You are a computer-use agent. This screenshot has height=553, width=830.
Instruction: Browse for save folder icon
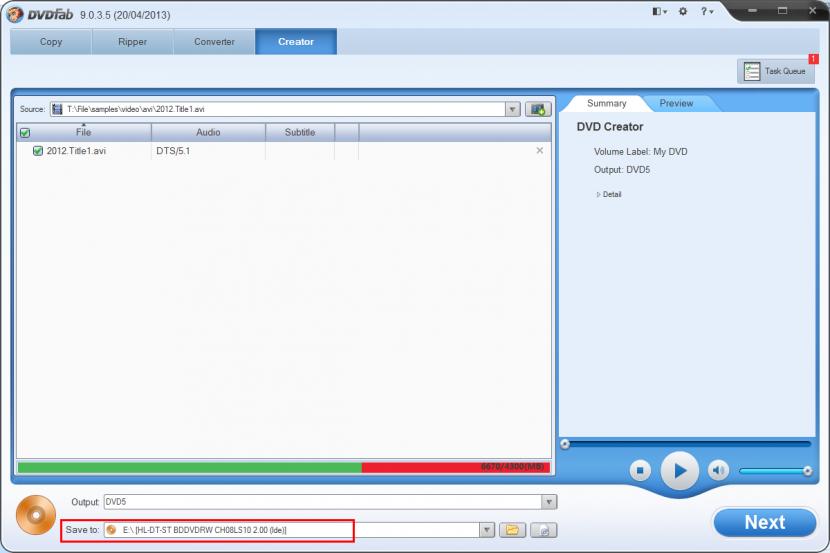click(x=512, y=530)
